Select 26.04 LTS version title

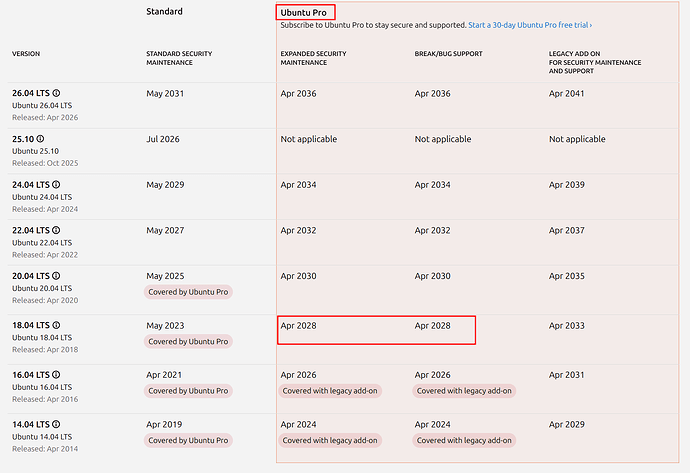tap(31, 93)
